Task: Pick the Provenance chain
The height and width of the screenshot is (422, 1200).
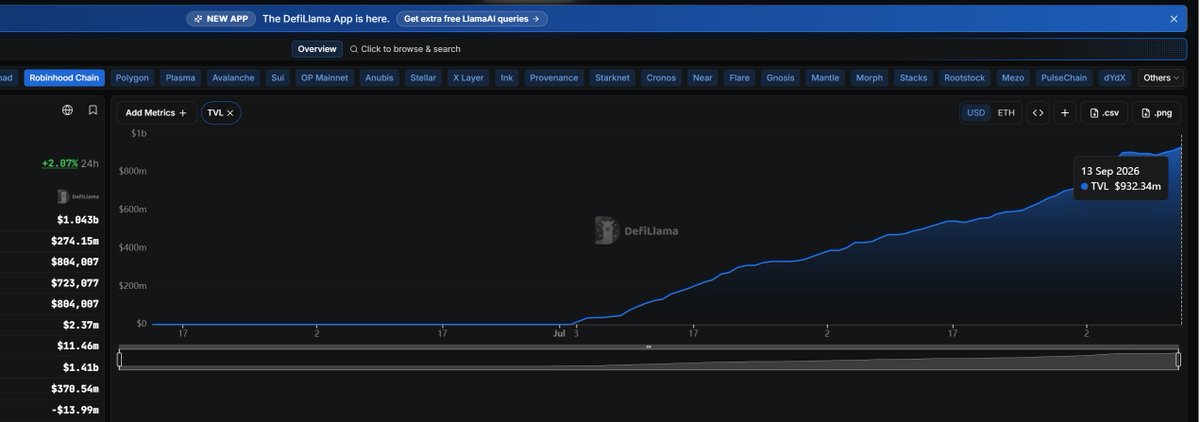Action: [554, 77]
